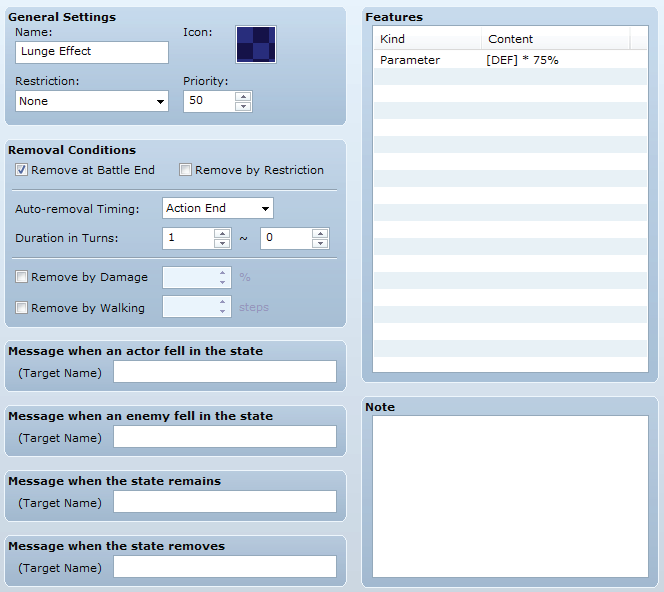Click inside the Note text area

coord(510,496)
